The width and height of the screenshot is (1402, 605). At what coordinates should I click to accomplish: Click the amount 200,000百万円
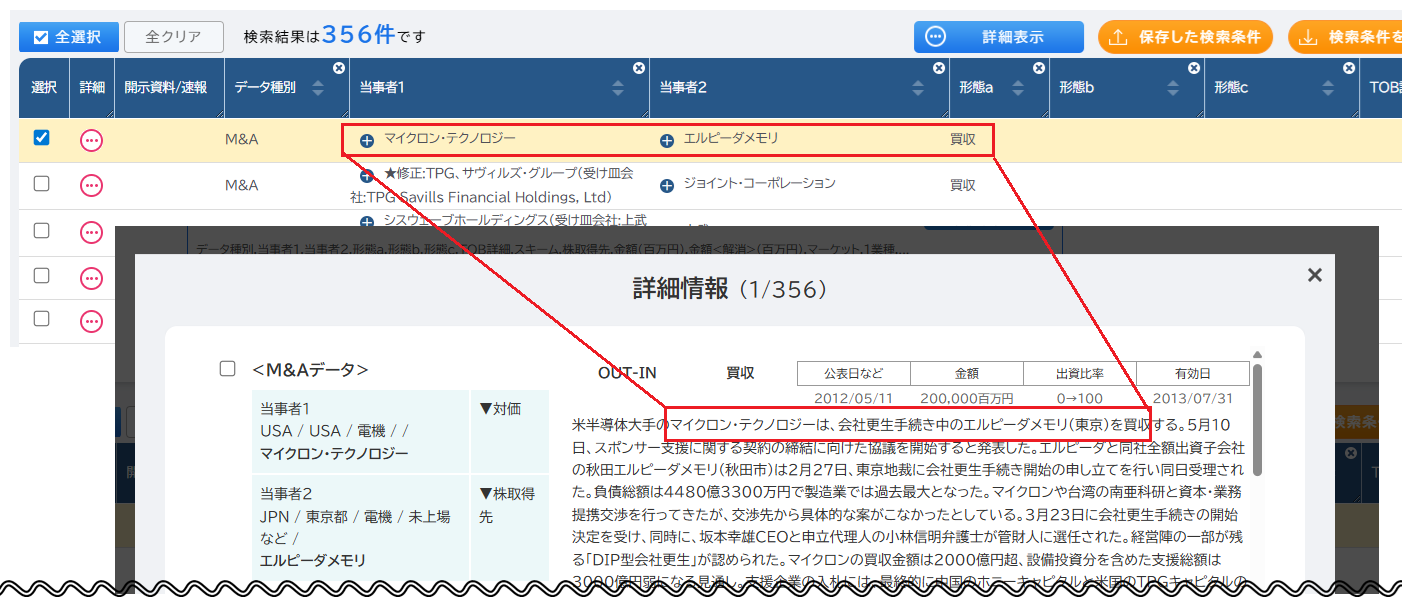(x=967, y=398)
